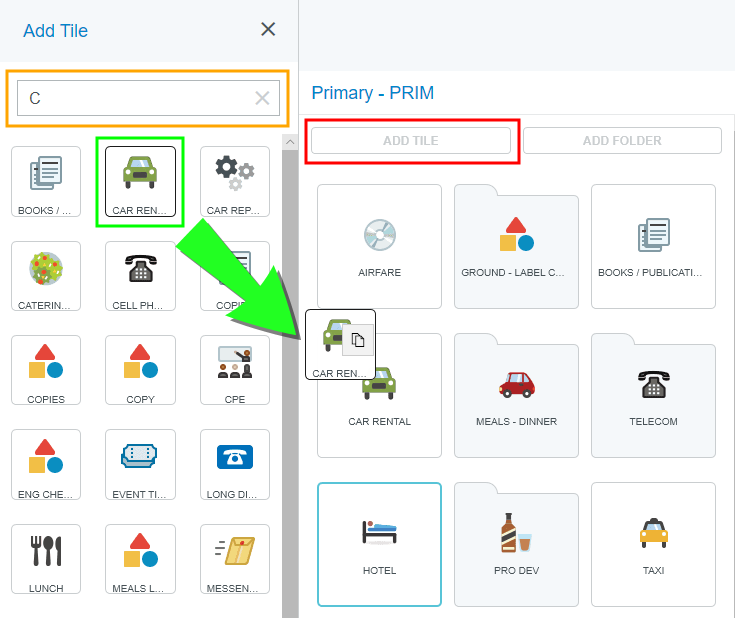Open the Pro Dev folder

[516, 544]
